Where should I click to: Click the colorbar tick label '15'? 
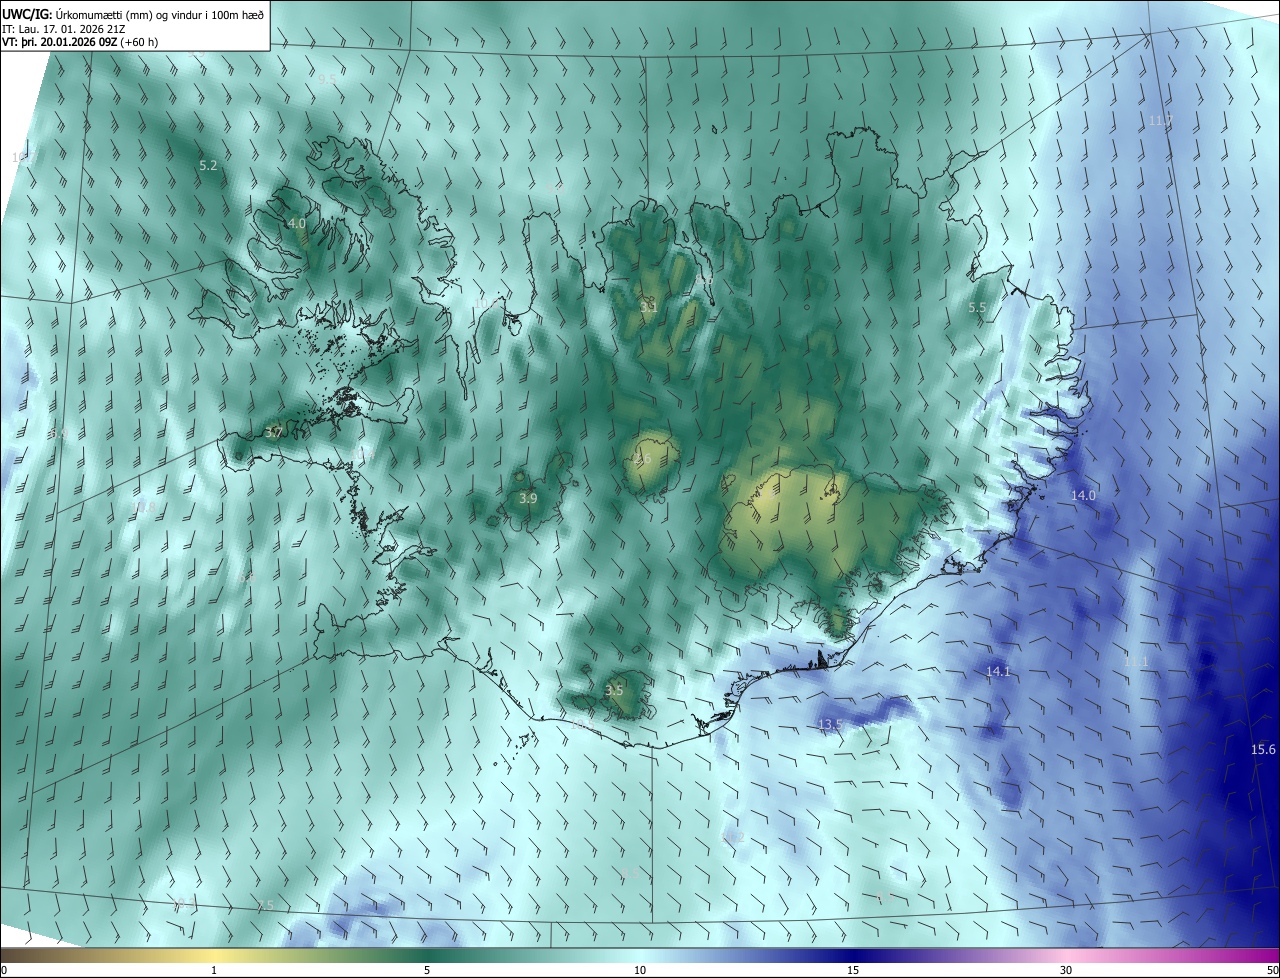coord(853,970)
